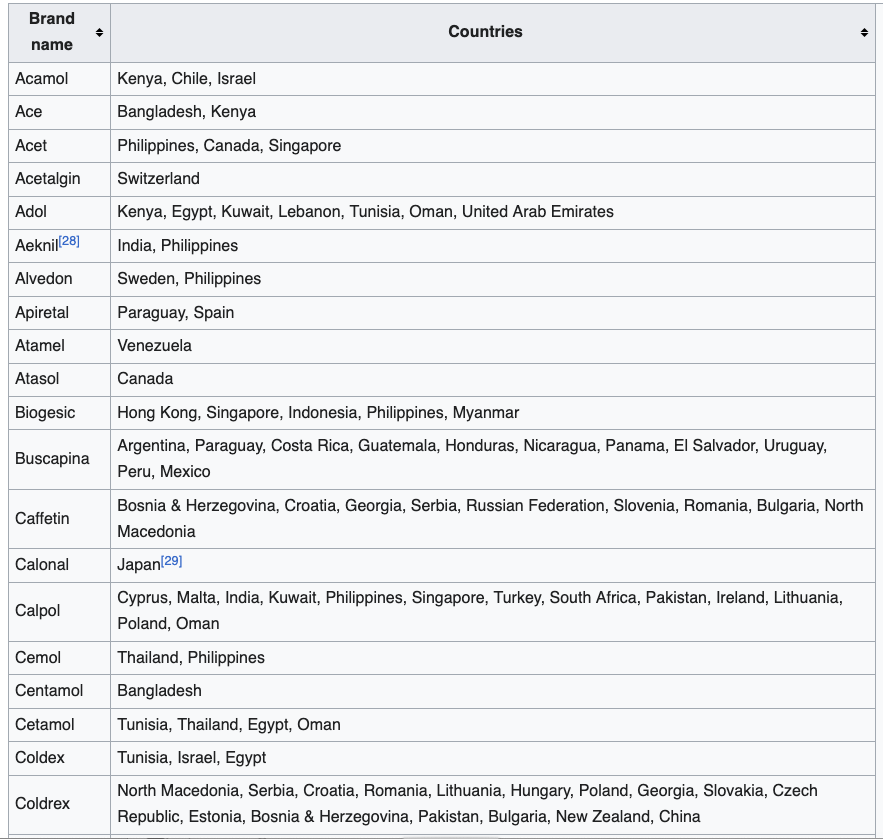The image size is (883, 839).
Task: Select the Atasol brand cell
Action: pos(60,380)
